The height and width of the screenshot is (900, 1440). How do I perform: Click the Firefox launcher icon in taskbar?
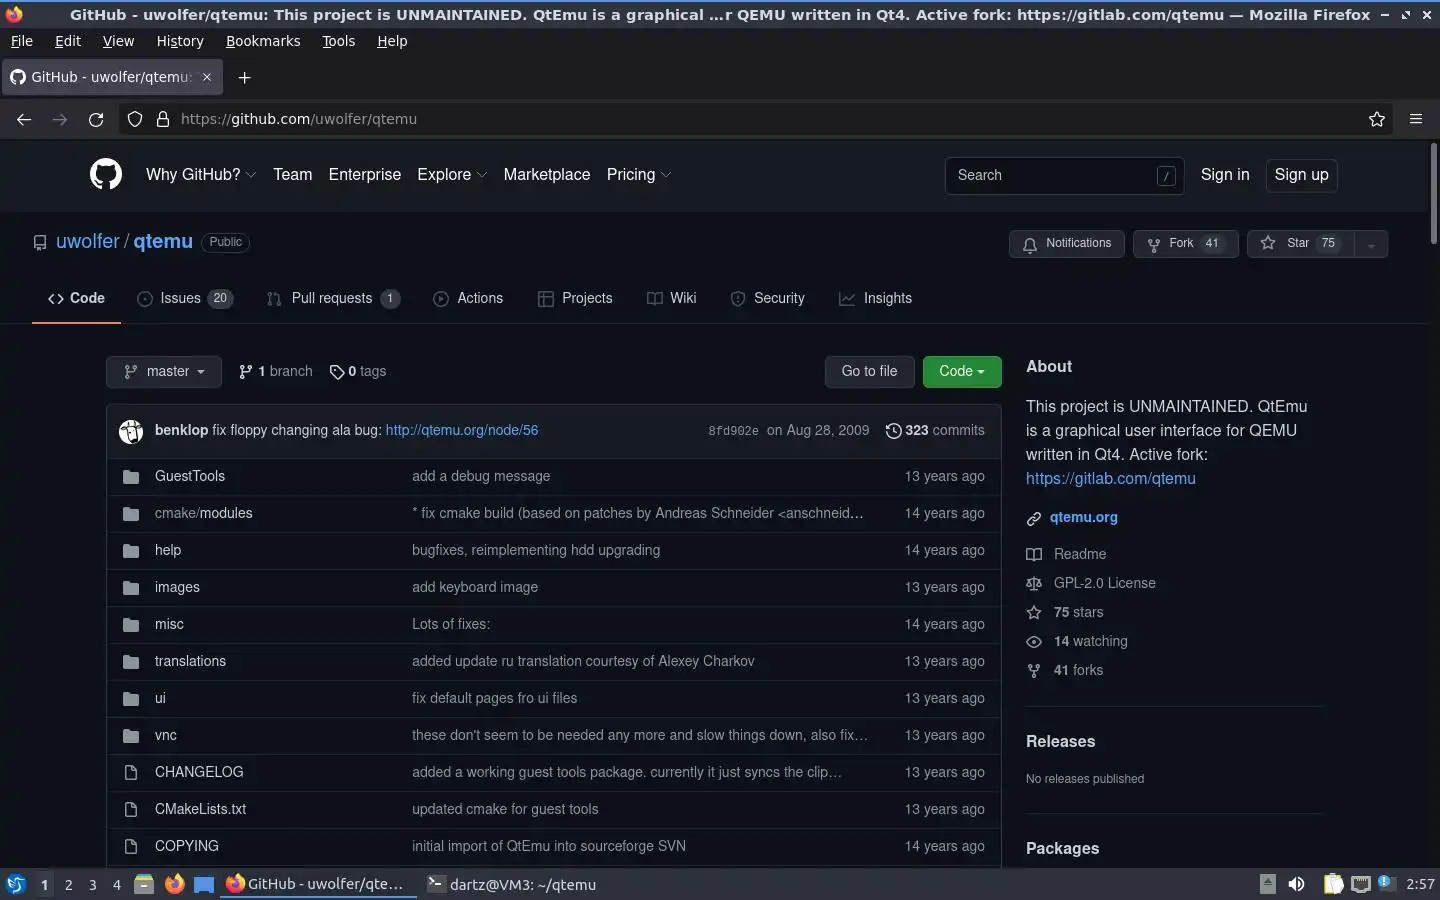(x=174, y=884)
